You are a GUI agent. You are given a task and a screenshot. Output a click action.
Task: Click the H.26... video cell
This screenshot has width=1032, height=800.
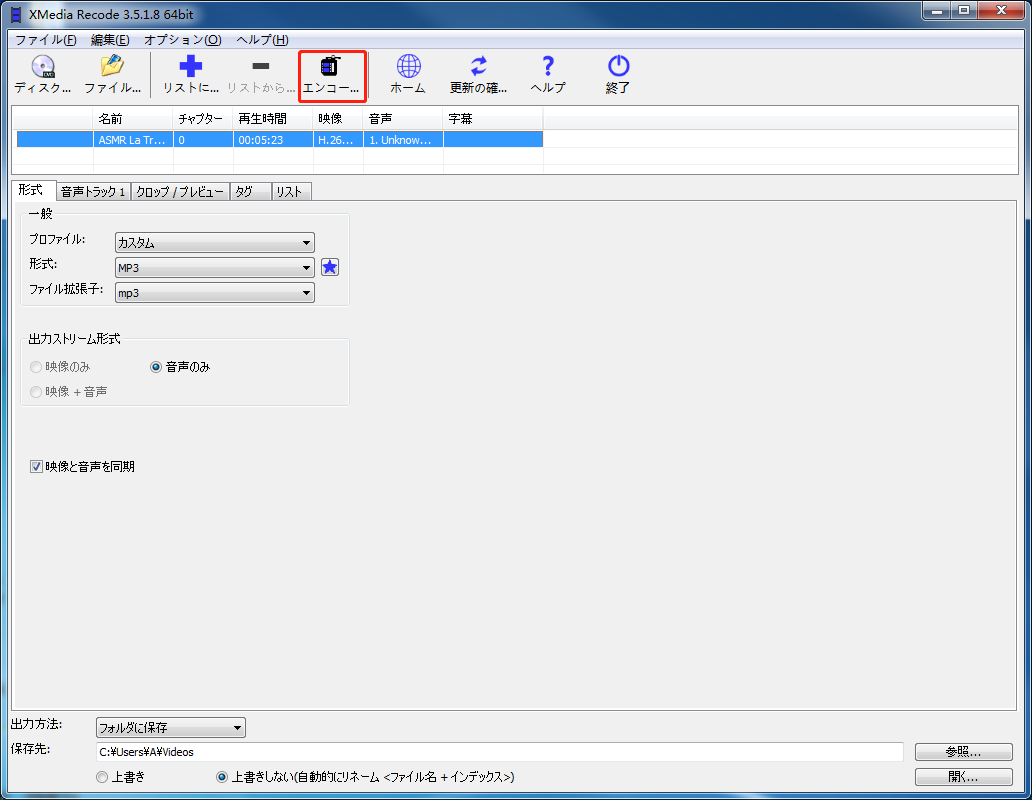click(338, 139)
